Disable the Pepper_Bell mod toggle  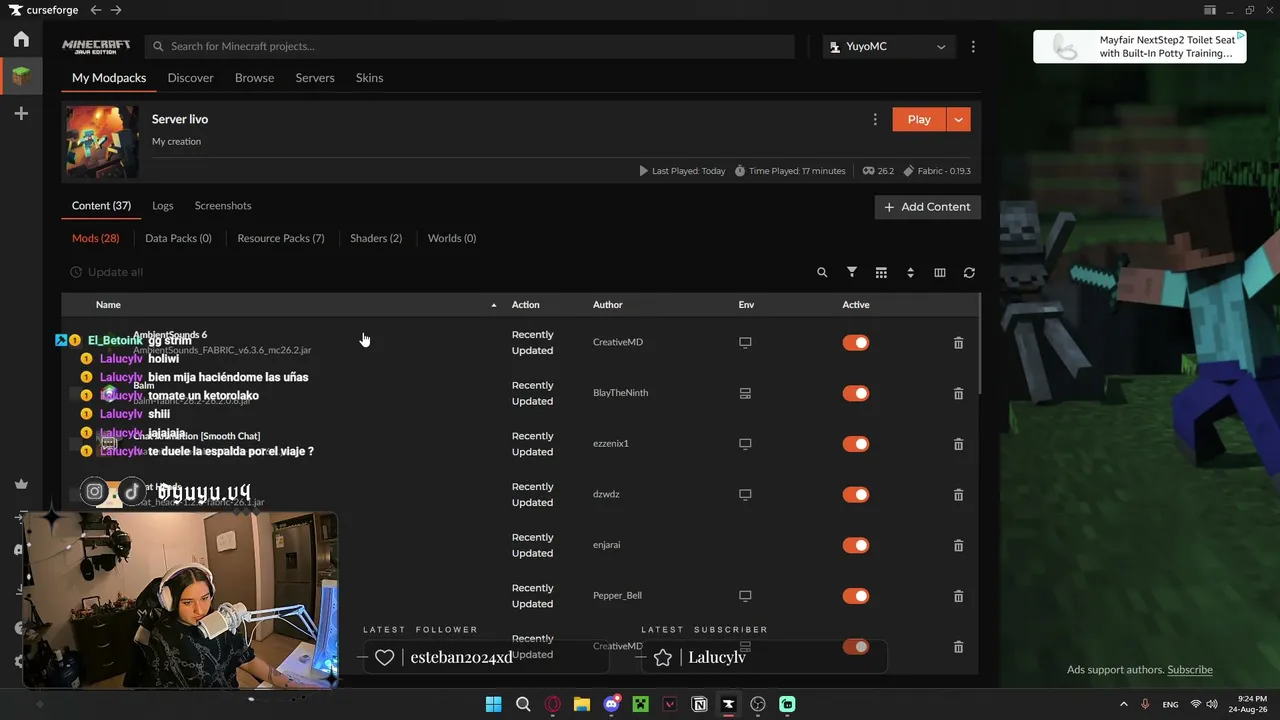[856, 596]
